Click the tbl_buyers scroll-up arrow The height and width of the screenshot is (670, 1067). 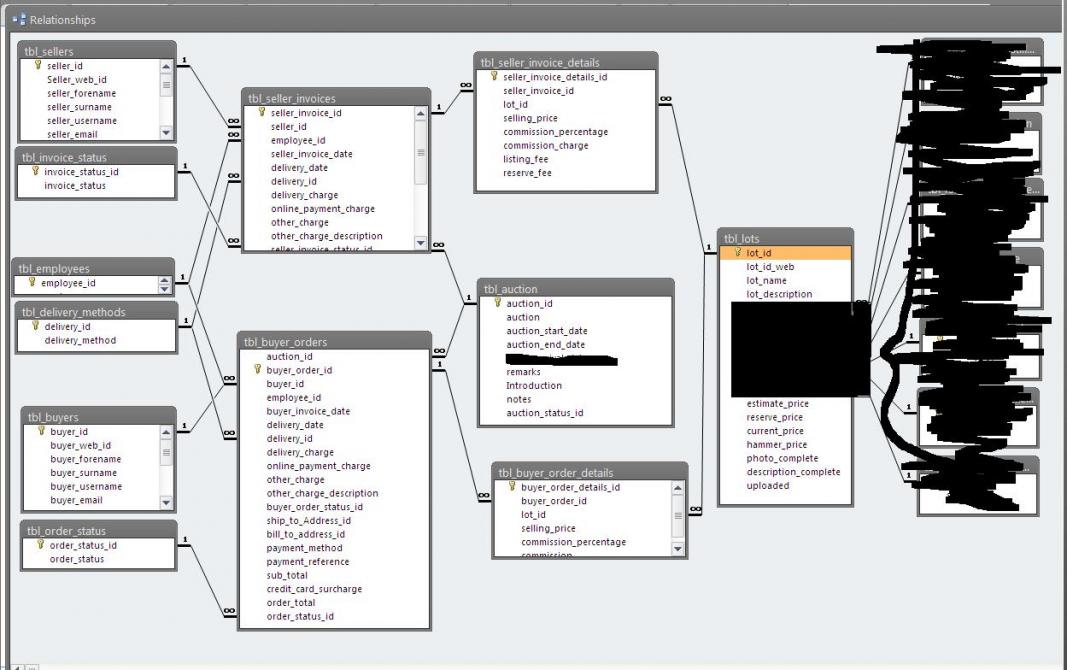166,433
